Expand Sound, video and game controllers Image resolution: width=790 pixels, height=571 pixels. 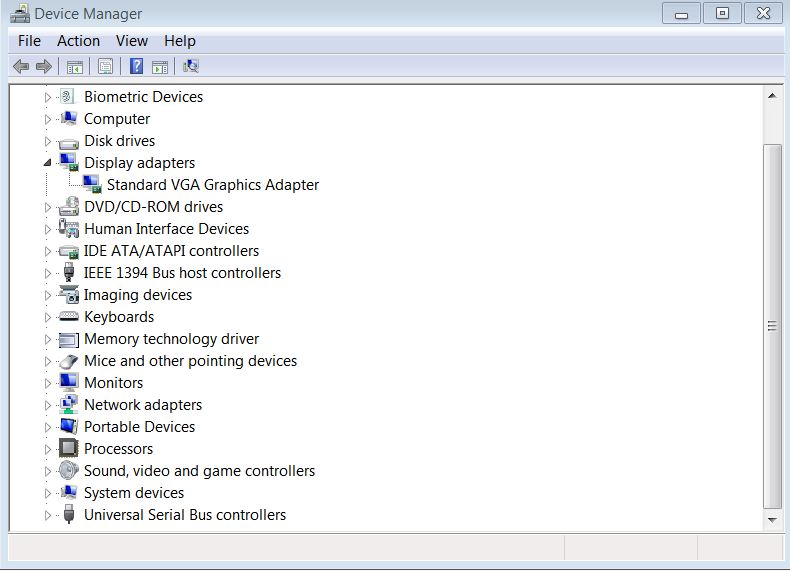pos(47,471)
